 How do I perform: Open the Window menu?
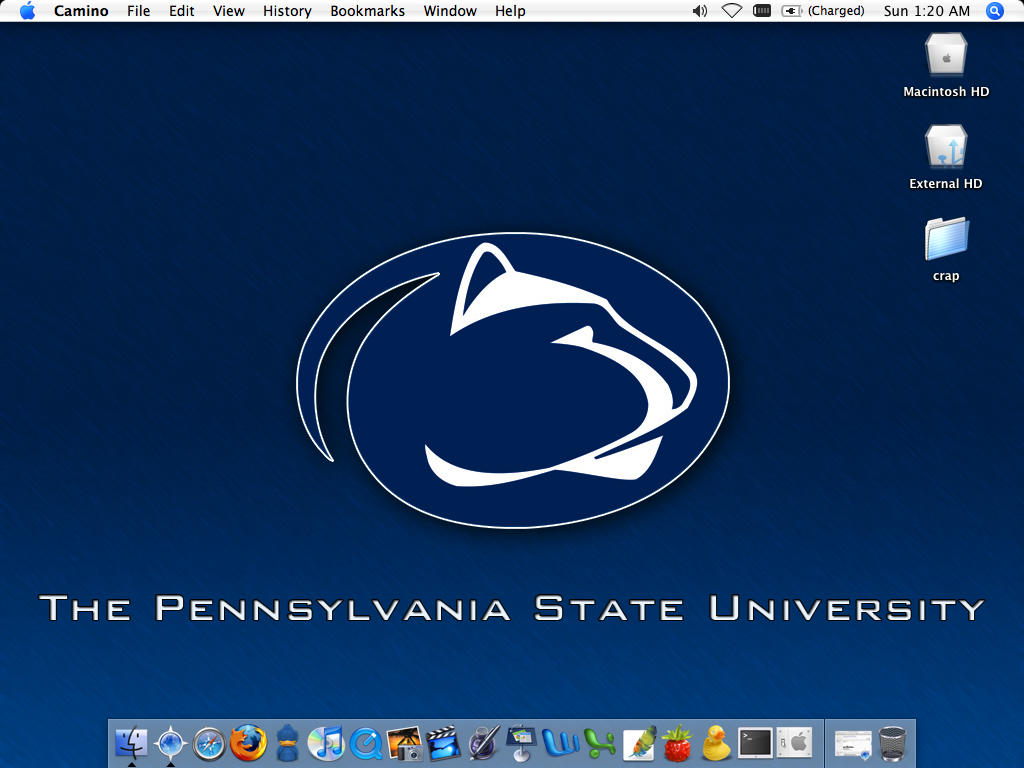pos(450,11)
